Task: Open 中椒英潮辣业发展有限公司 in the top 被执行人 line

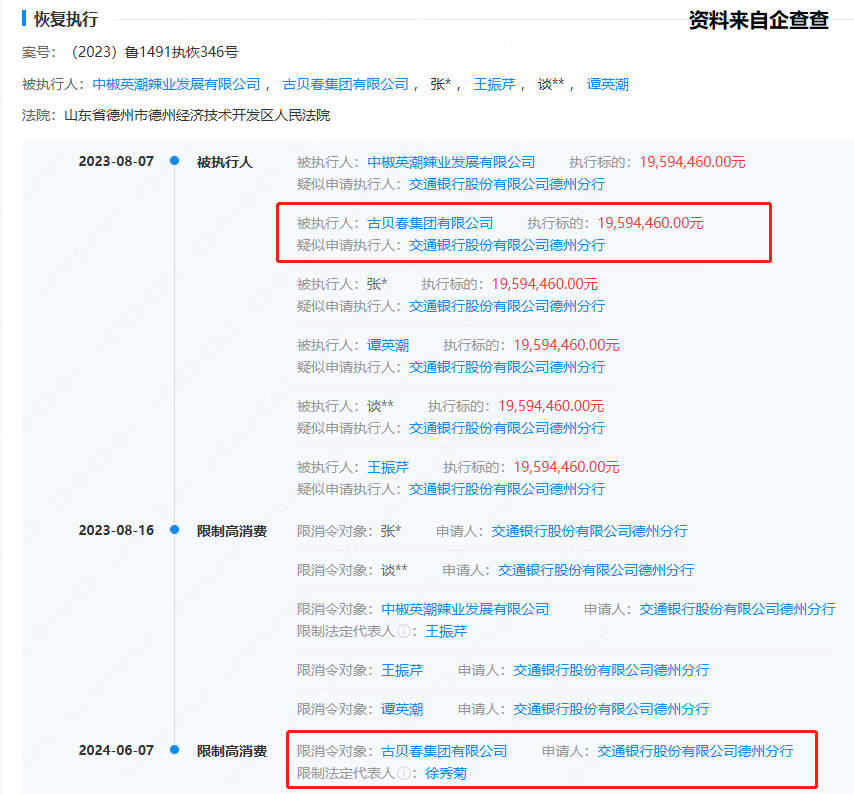Action: pos(176,85)
